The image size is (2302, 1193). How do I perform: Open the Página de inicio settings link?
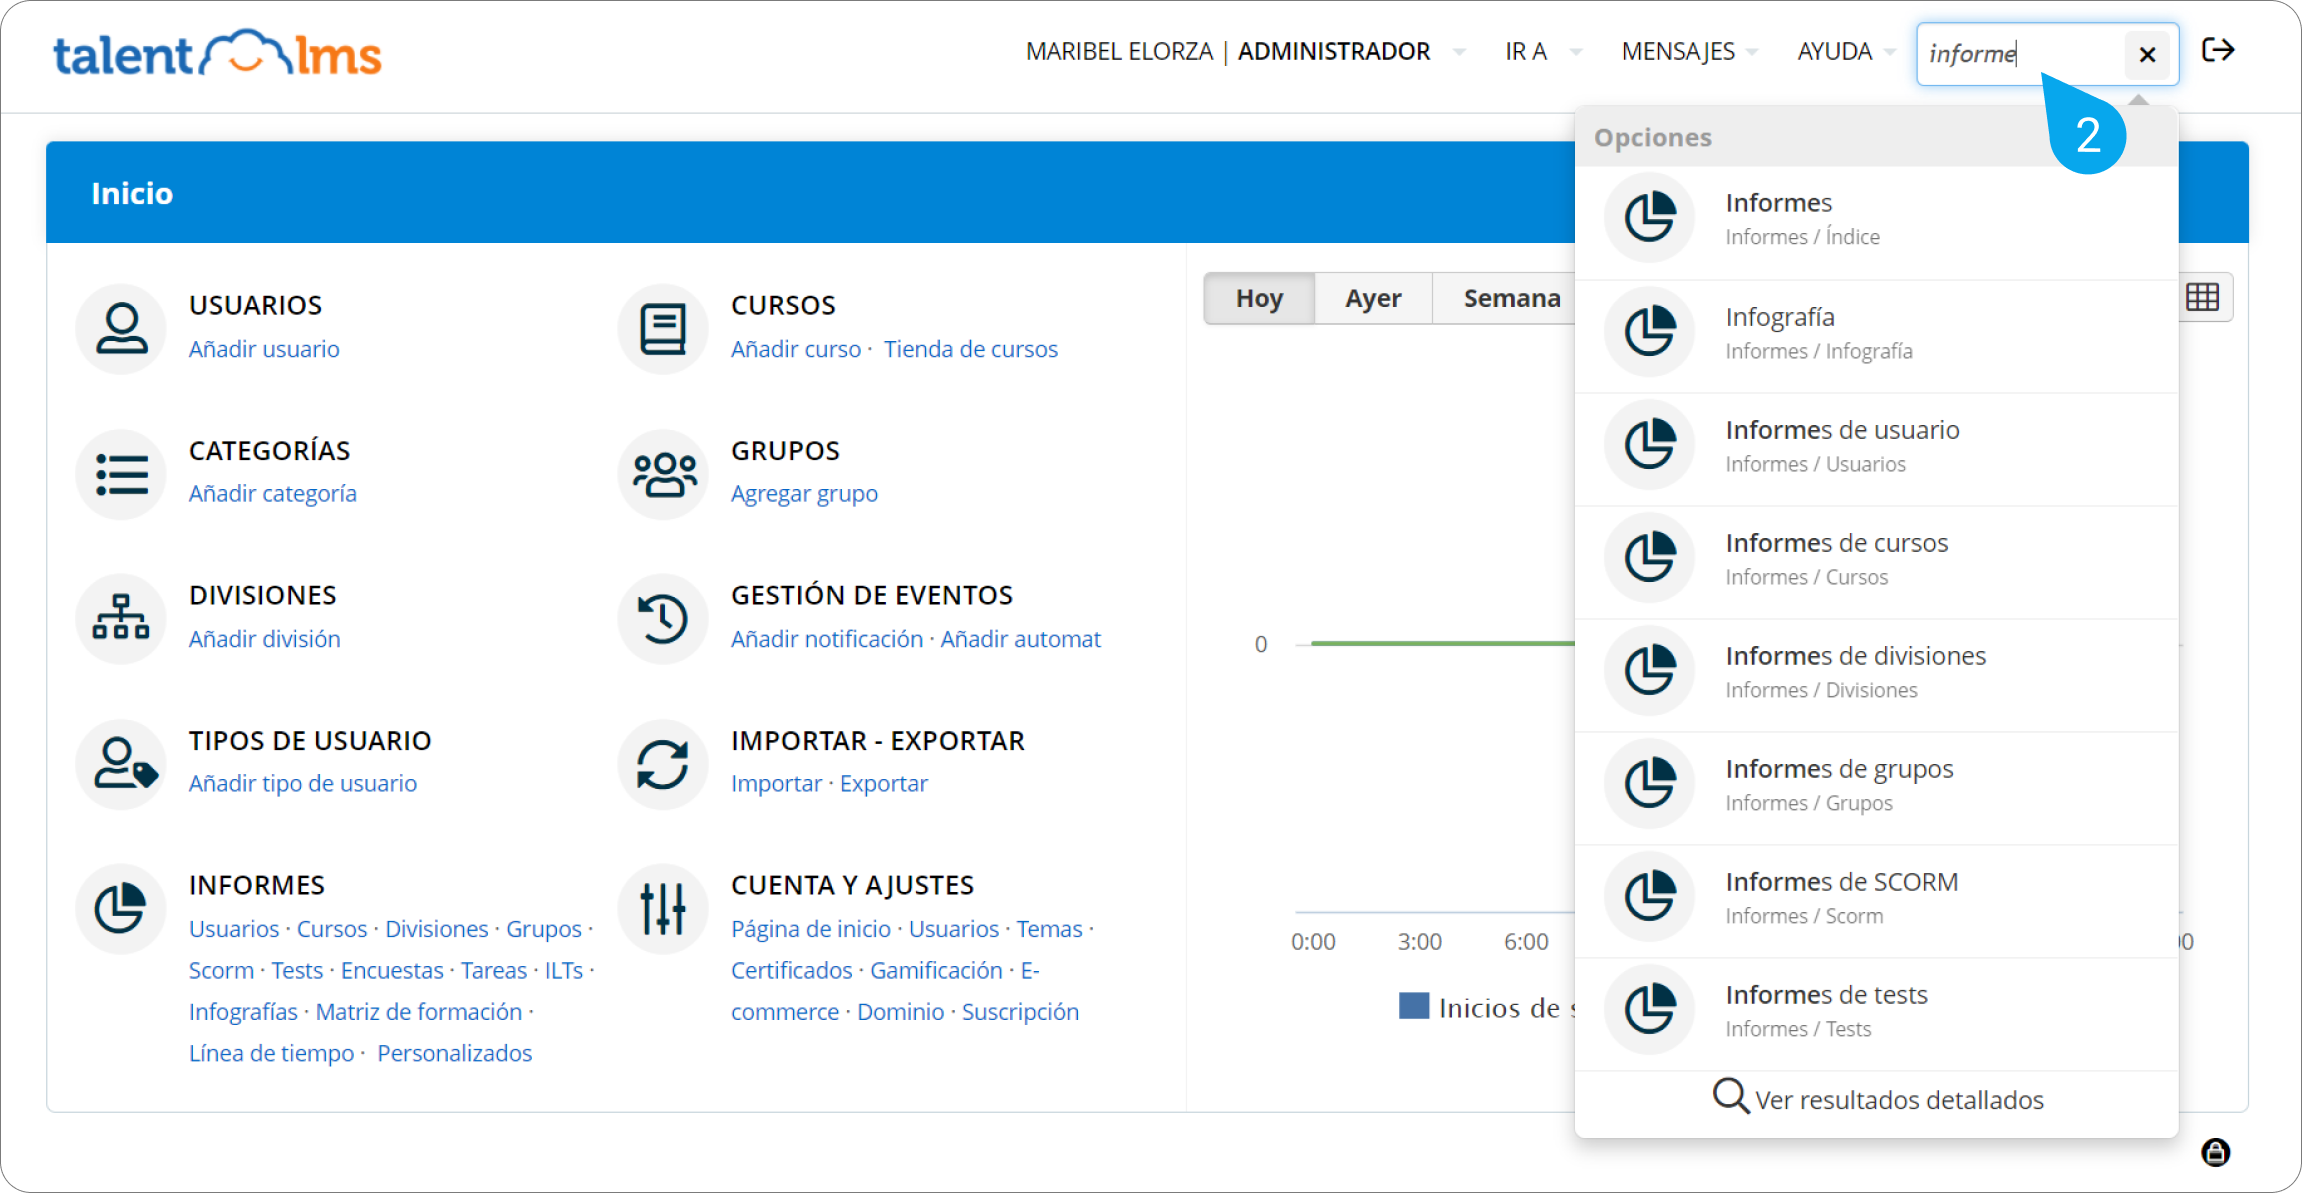[x=810, y=929]
